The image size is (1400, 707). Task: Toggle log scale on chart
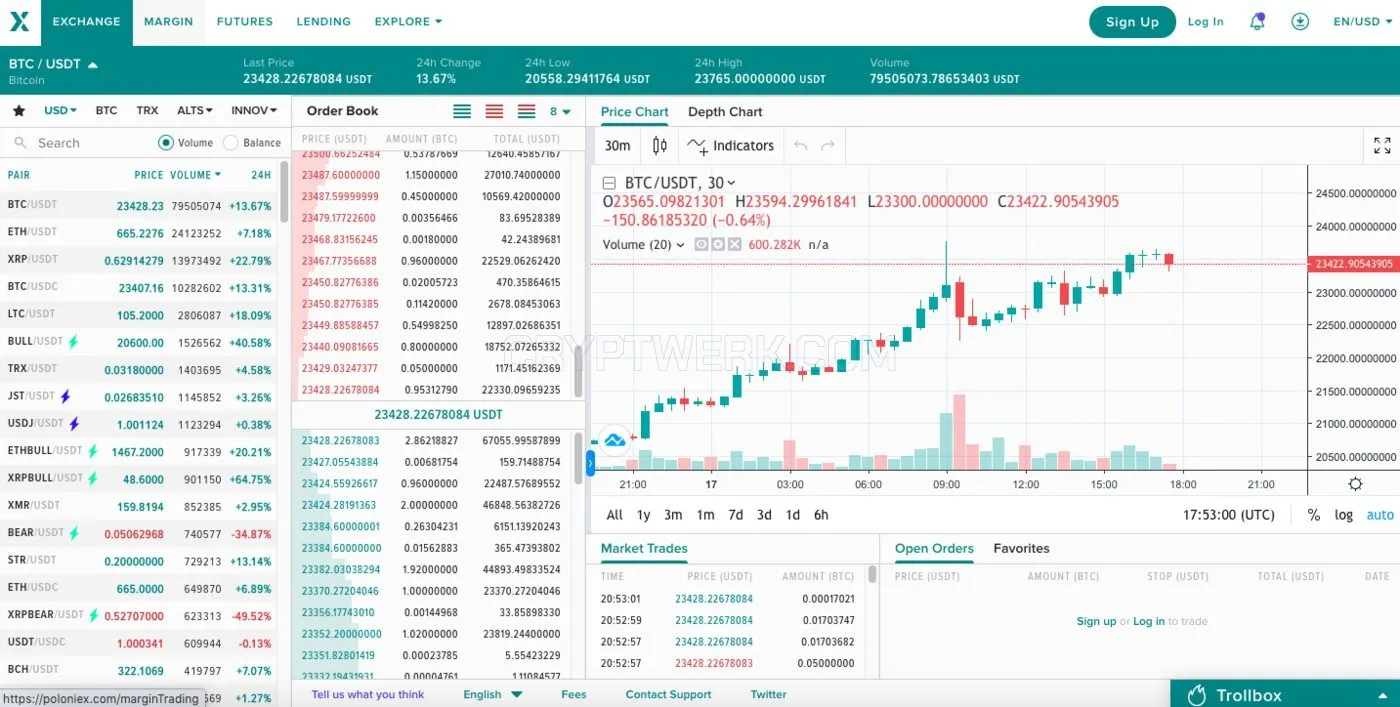(x=1343, y=515)
